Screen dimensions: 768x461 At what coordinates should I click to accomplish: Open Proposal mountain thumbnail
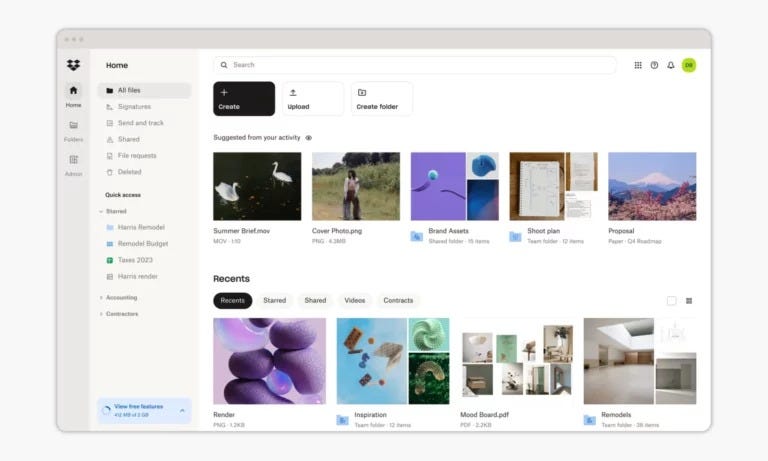[652, 186]
